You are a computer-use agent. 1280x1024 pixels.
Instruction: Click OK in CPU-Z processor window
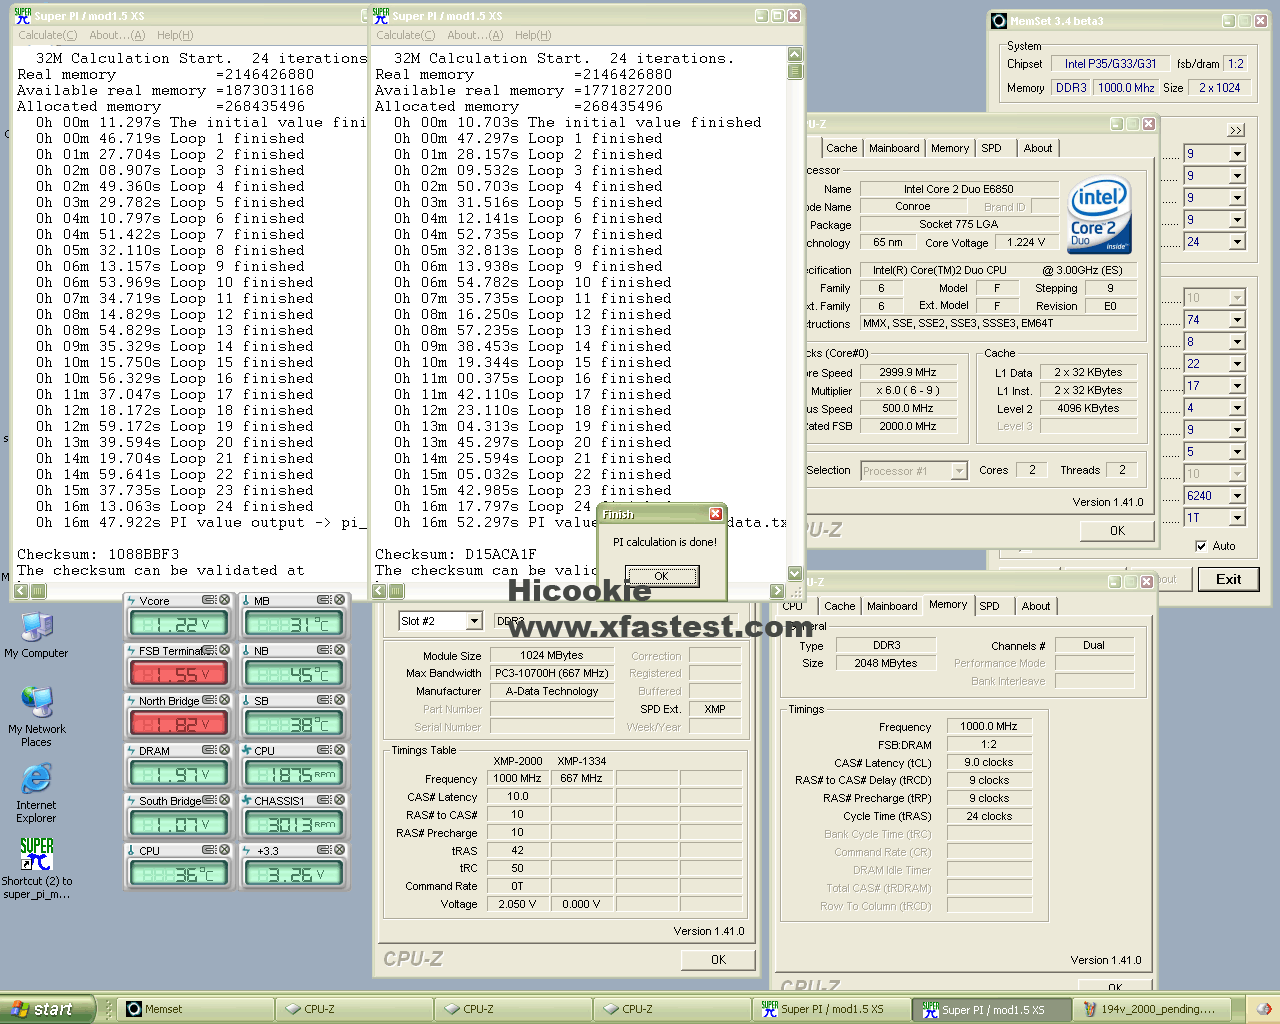[x=1117, y=531]
